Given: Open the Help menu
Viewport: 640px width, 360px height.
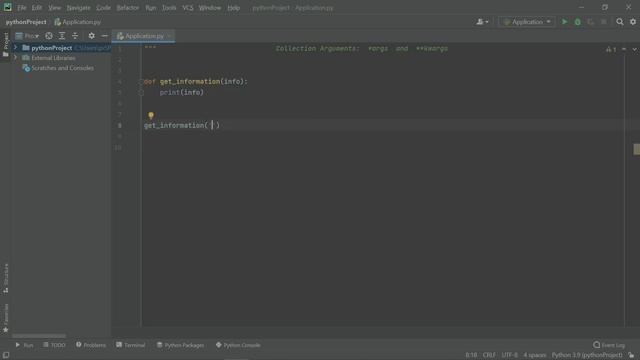Looking at the screenshot, I should pos(233,8).
